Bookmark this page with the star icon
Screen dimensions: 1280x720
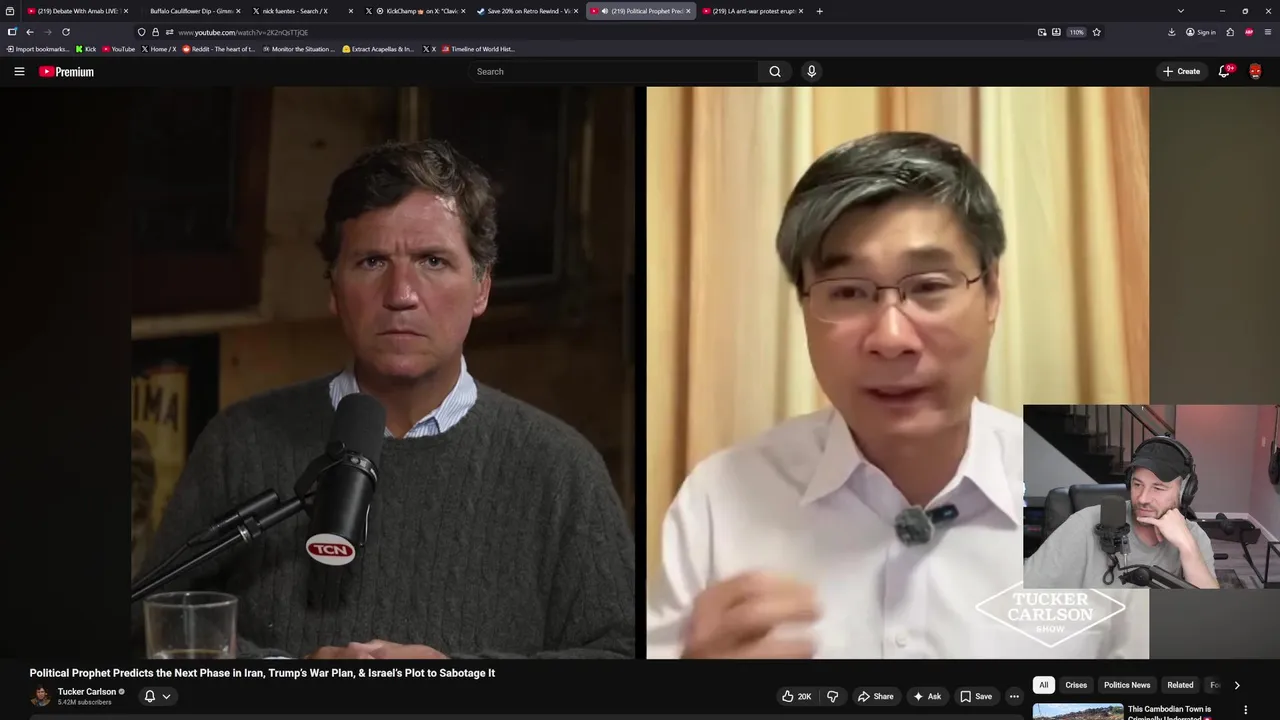1096,32
